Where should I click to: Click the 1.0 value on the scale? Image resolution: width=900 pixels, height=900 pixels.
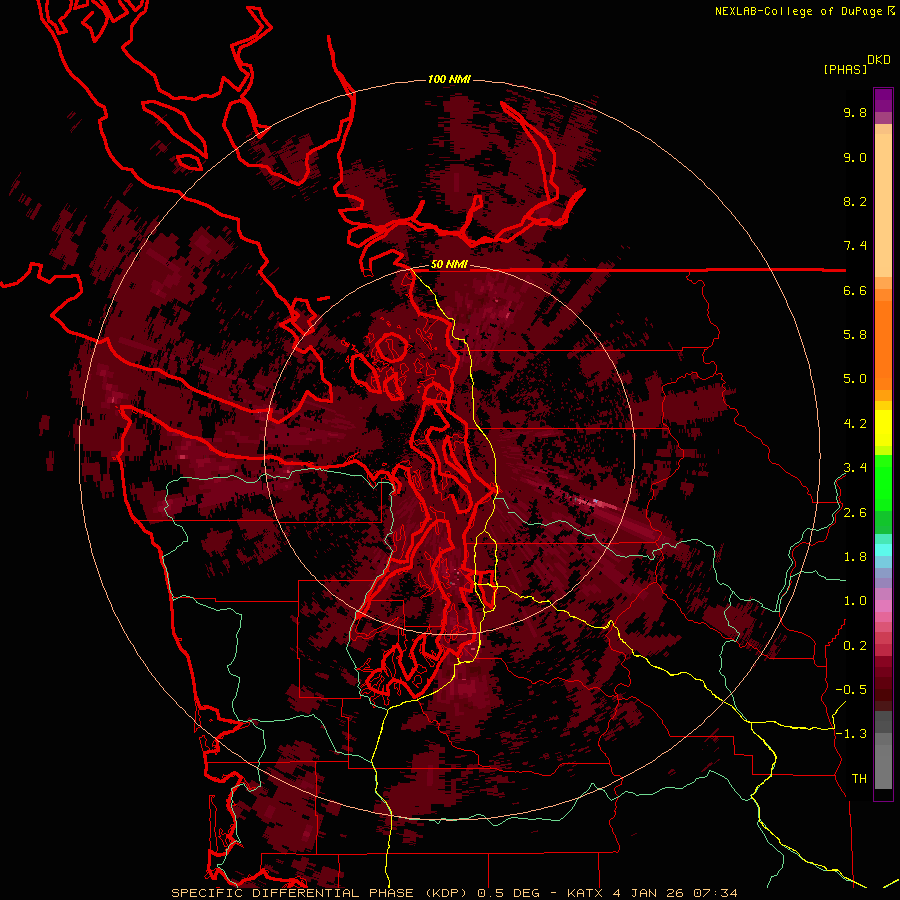[855, 601]
